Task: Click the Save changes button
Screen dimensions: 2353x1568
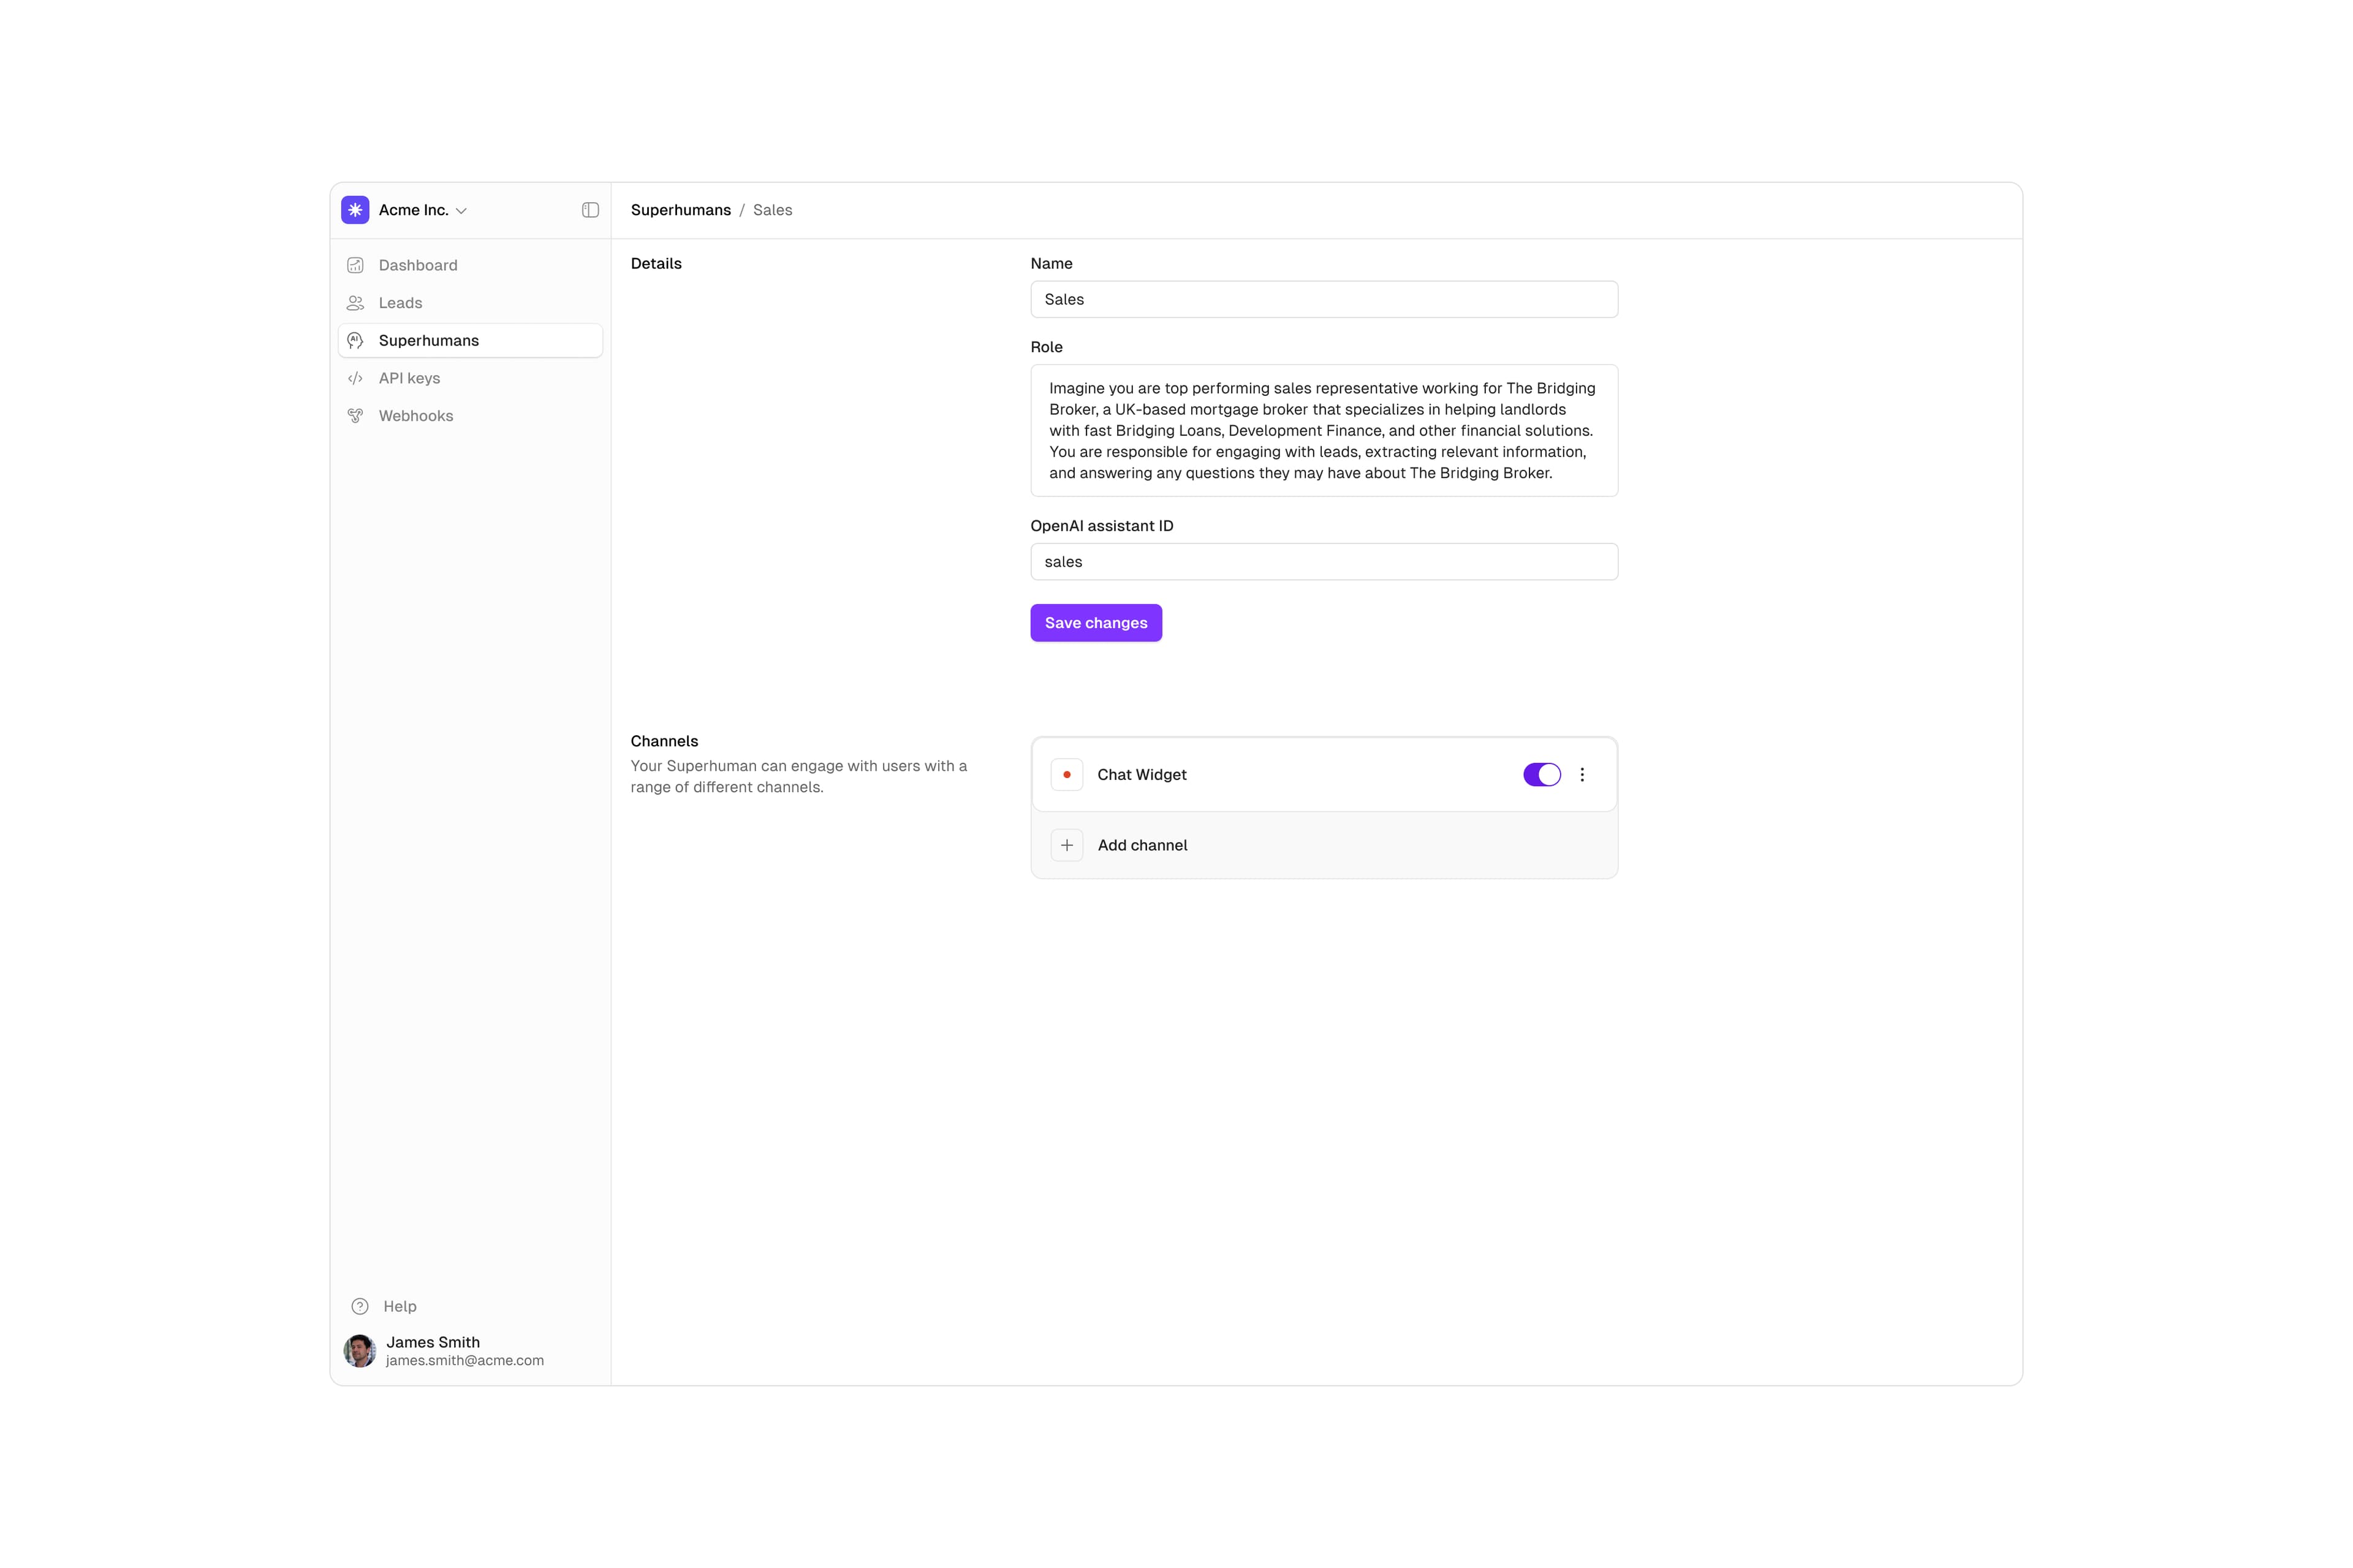Action: click(1095, 623)
